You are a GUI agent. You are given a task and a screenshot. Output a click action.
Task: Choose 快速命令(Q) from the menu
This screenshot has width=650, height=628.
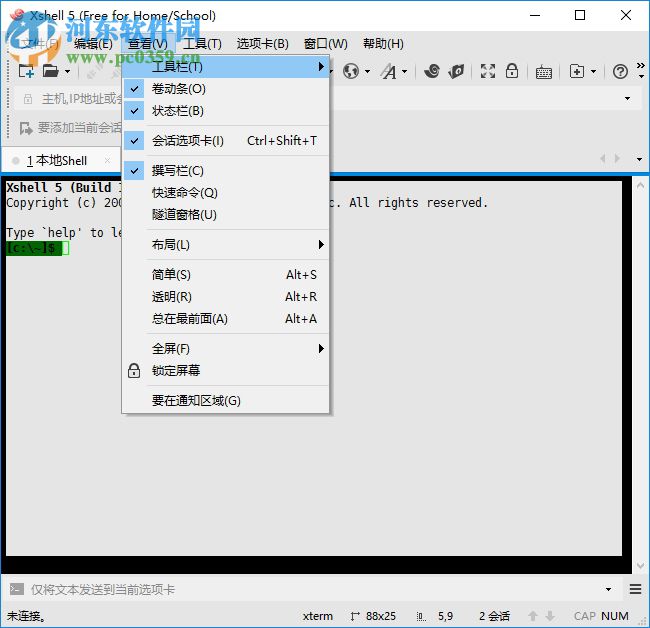point(226,193)
